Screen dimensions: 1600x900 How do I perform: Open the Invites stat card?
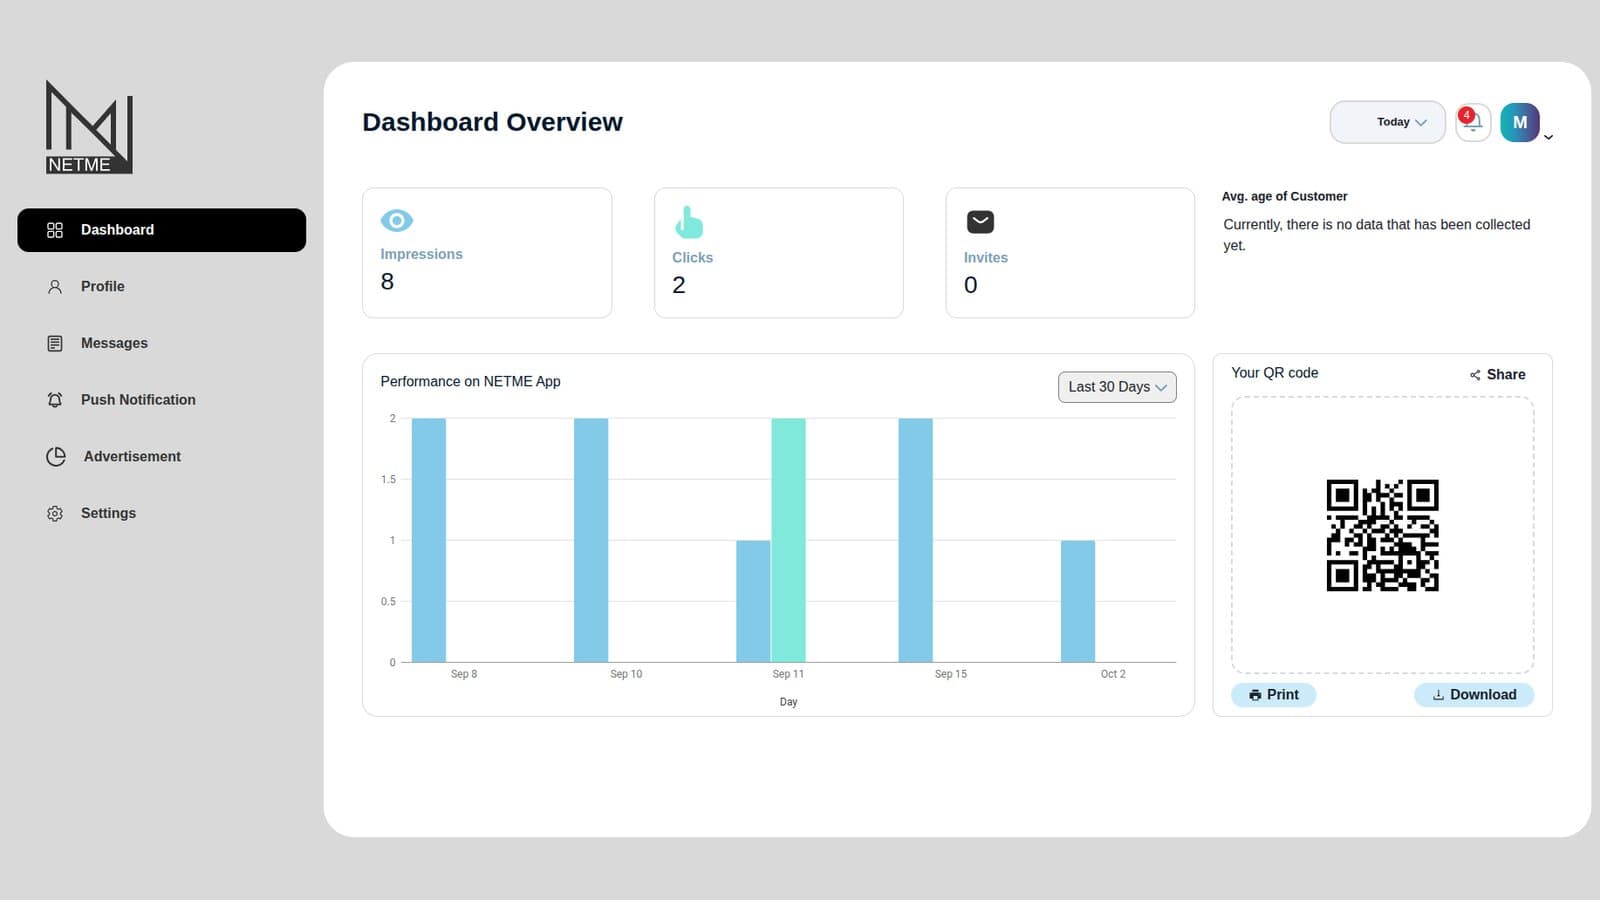[1070, 253]
